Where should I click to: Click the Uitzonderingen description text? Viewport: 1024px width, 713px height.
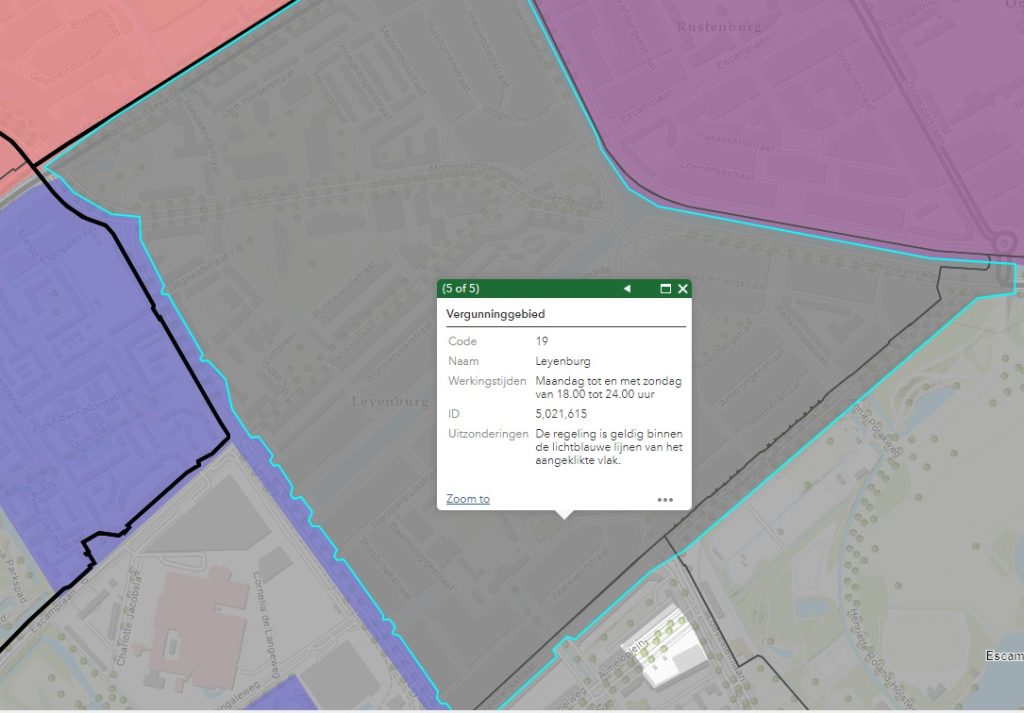(608, 447)
